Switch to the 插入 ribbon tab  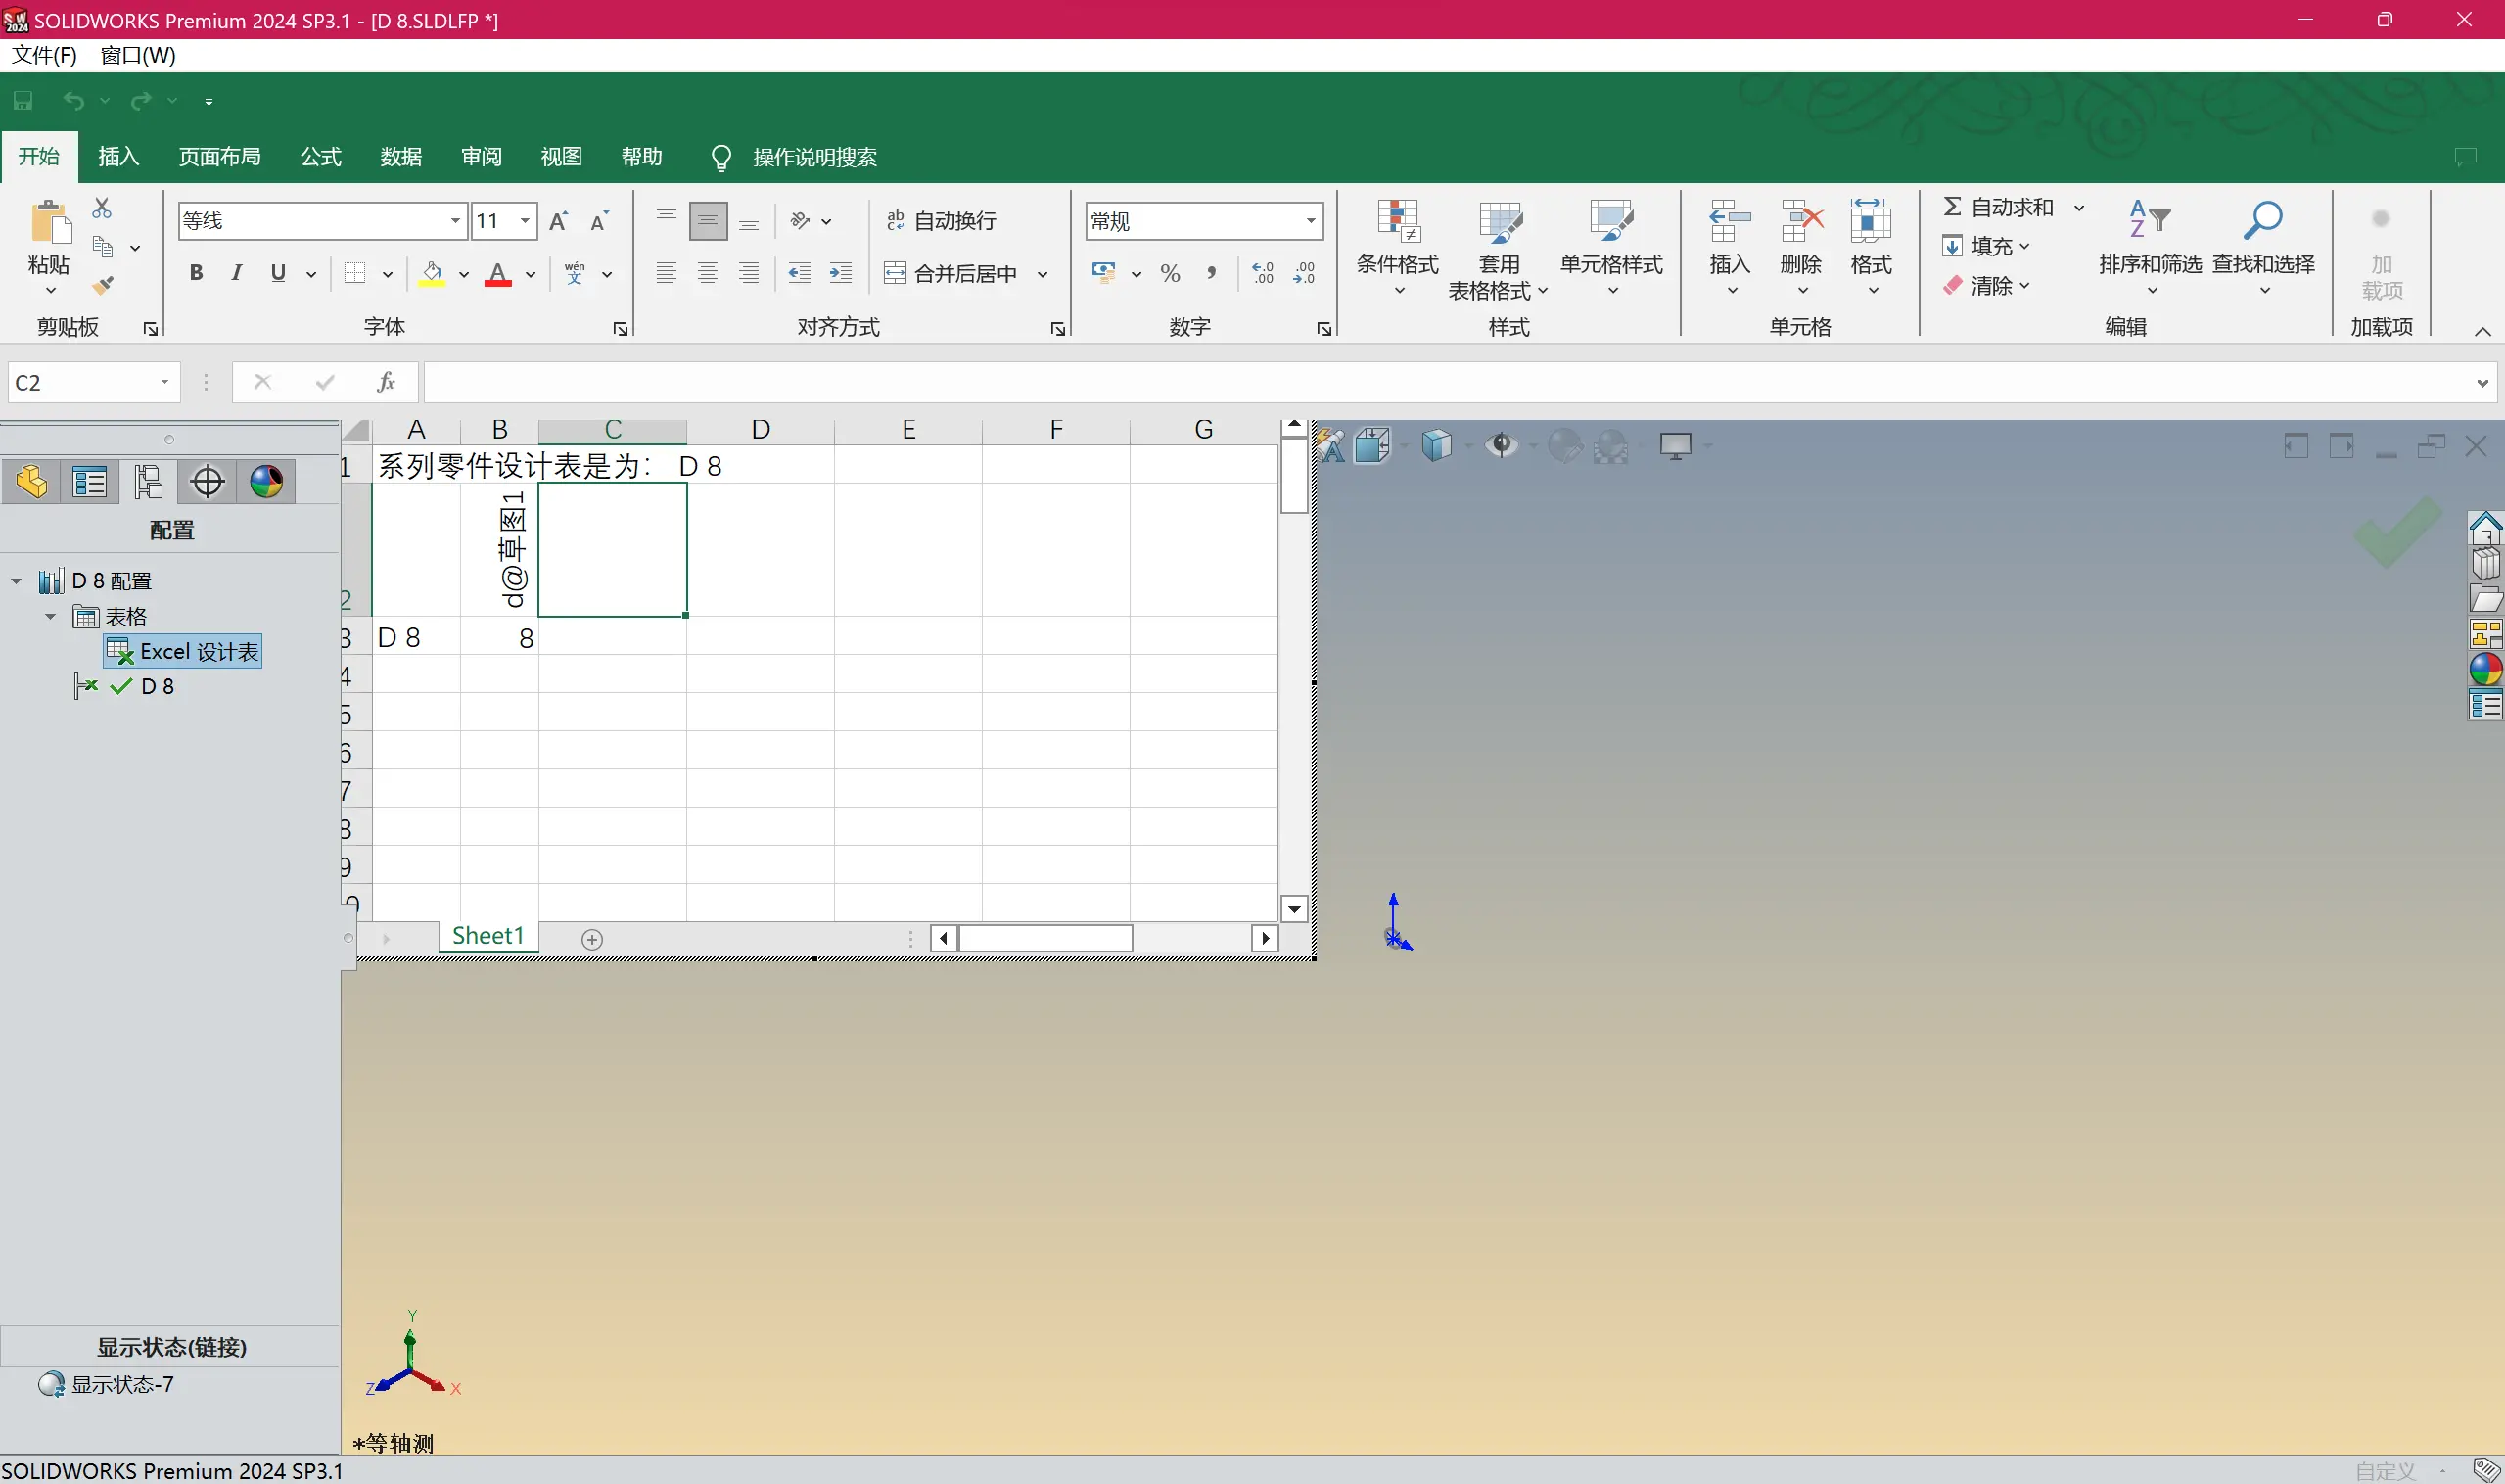(x=118, y=157)
